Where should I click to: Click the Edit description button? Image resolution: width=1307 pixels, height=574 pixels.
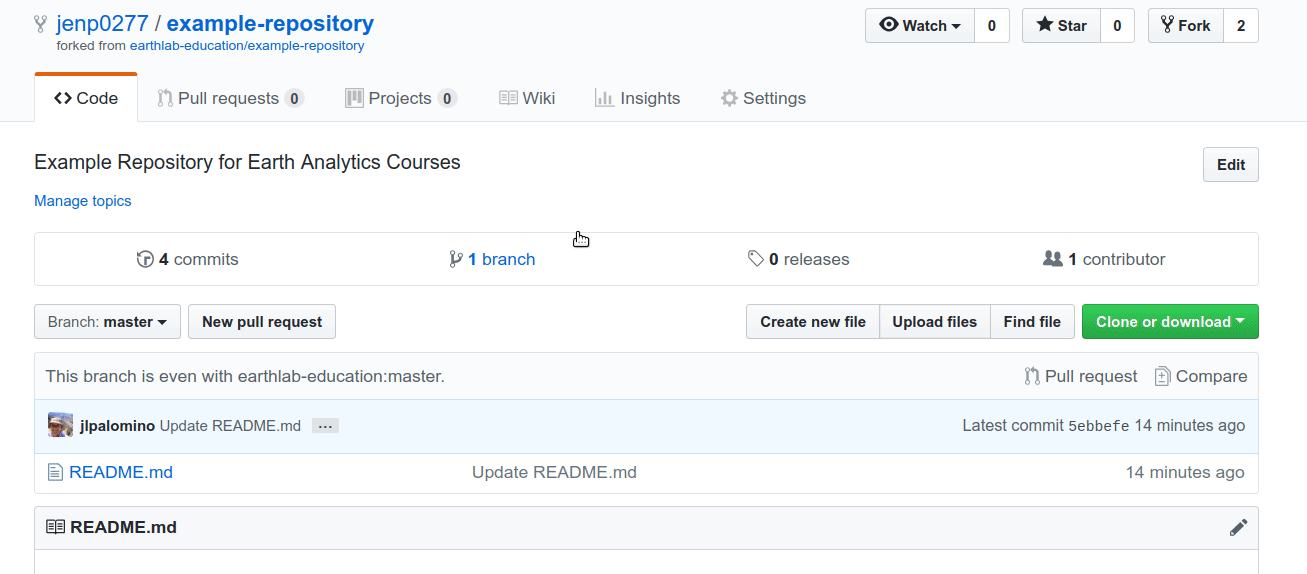(x=1231, y=165)
